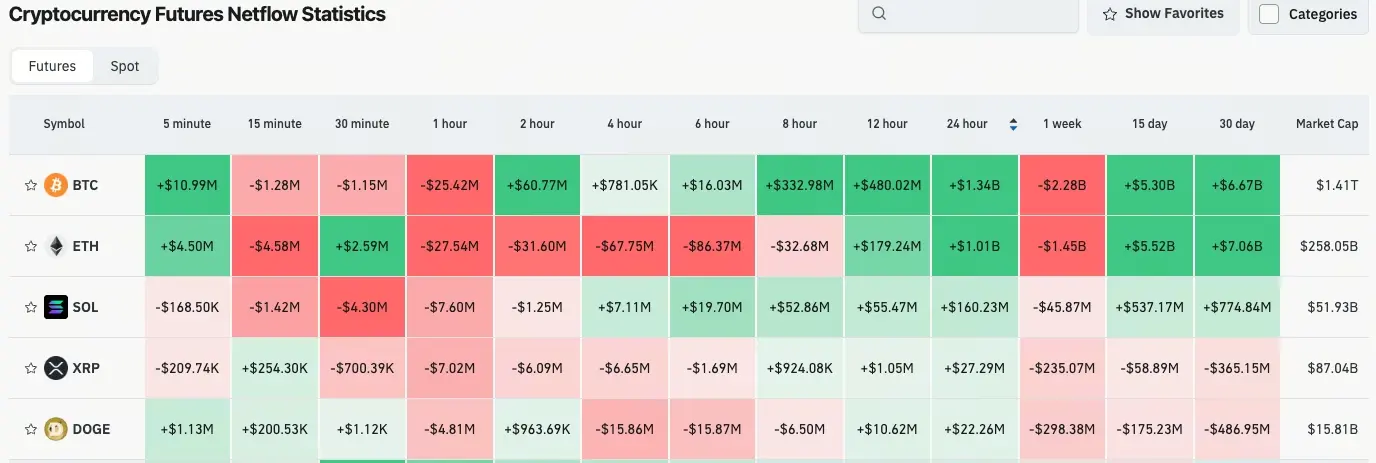Favorite XRP with its star icon
The height and width of the screenshot is (463, 1376).
click(31, 368)
